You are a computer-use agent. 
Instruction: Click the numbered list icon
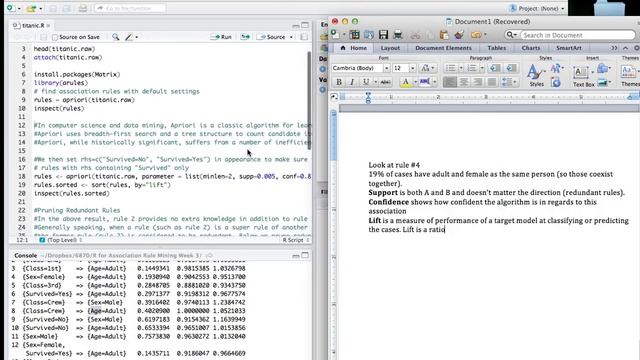[471, 68]
